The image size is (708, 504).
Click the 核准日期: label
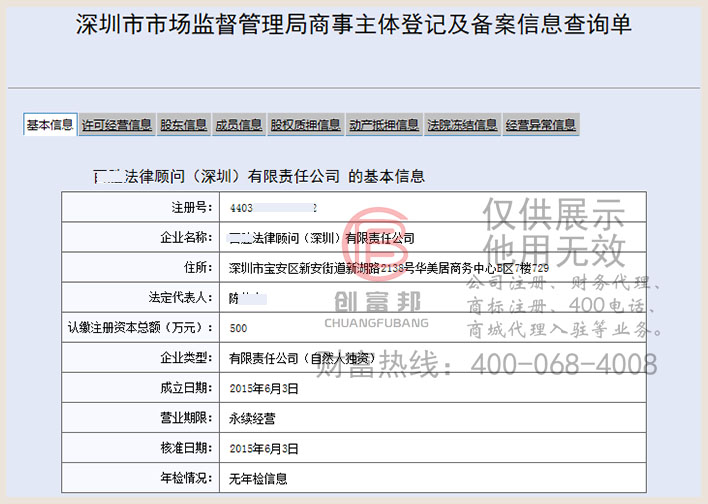(186, 448)
